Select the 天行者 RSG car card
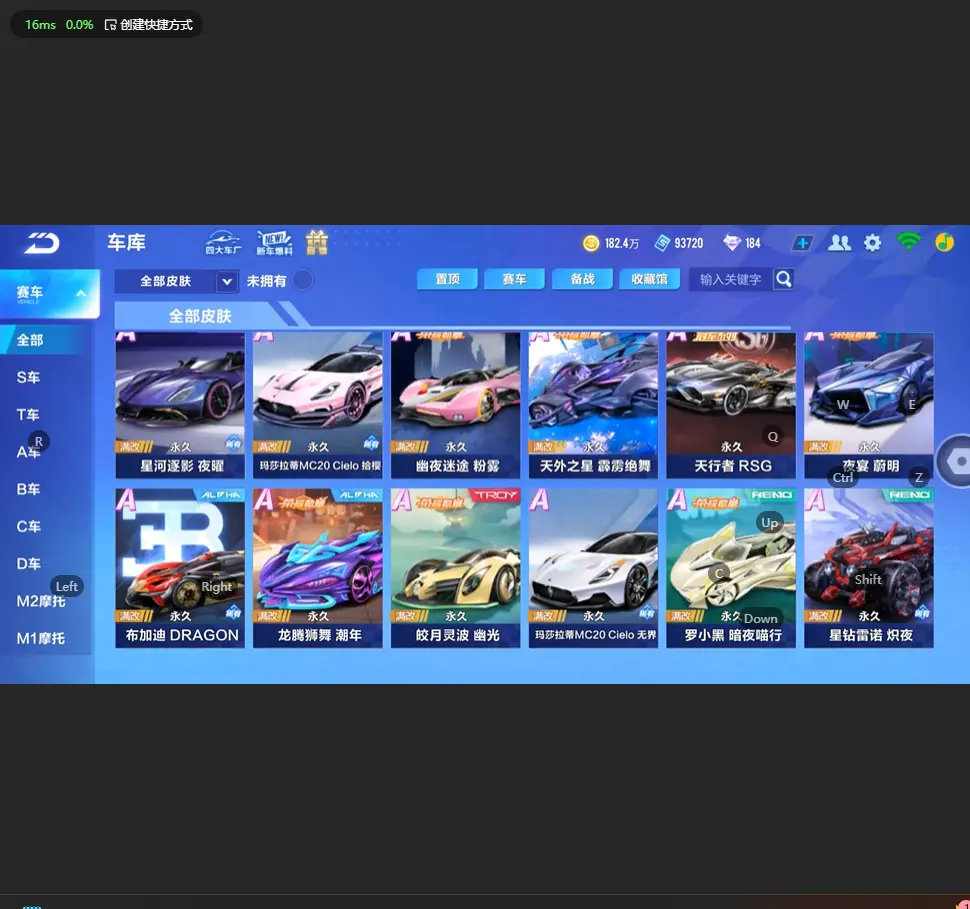Image resolution: width=970 pixels, height=909 pixels. coord(731,405)
